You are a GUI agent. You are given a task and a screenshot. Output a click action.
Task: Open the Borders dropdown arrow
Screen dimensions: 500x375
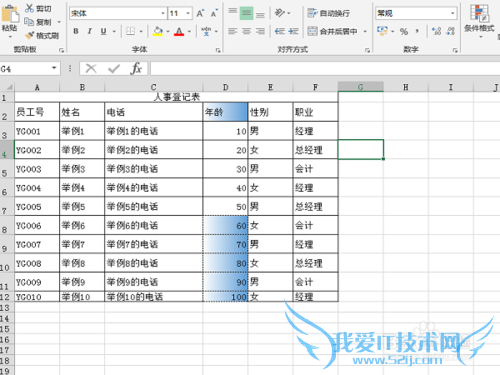pyautogui.click(x=141, y=31)
